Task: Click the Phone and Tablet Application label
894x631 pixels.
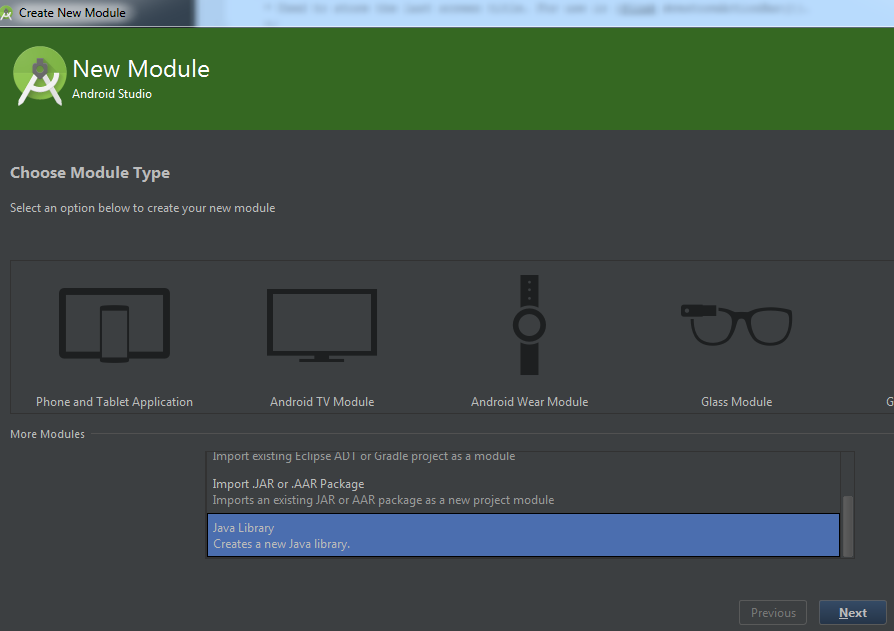Action: click(x=114, y=402)
